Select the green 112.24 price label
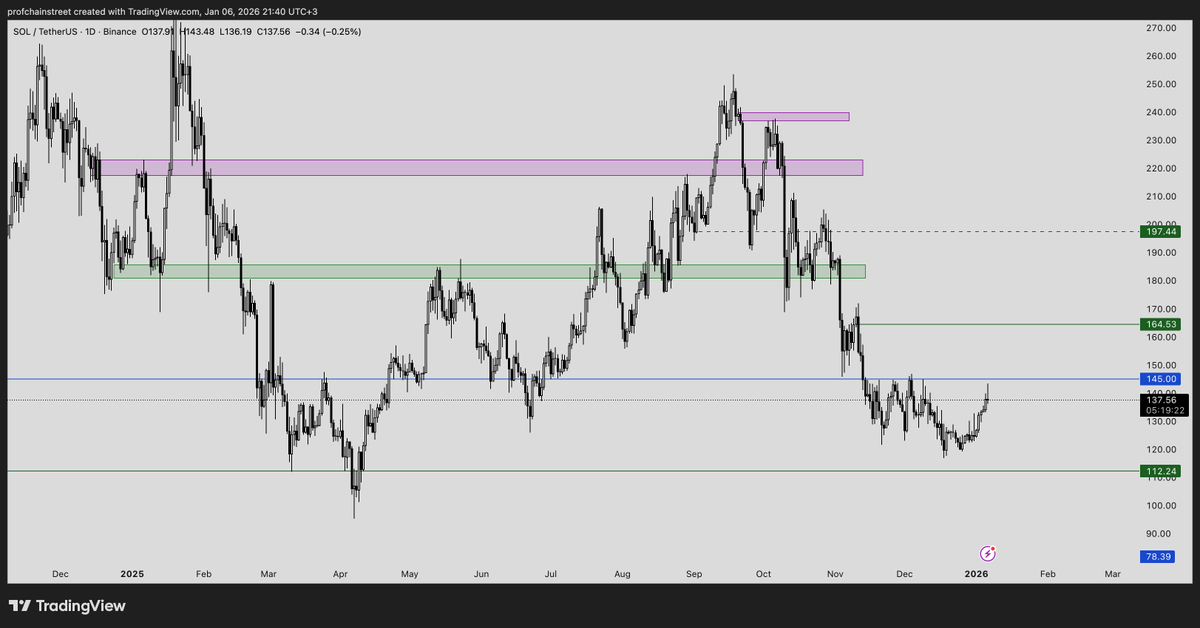 (x=1161, y=471)
